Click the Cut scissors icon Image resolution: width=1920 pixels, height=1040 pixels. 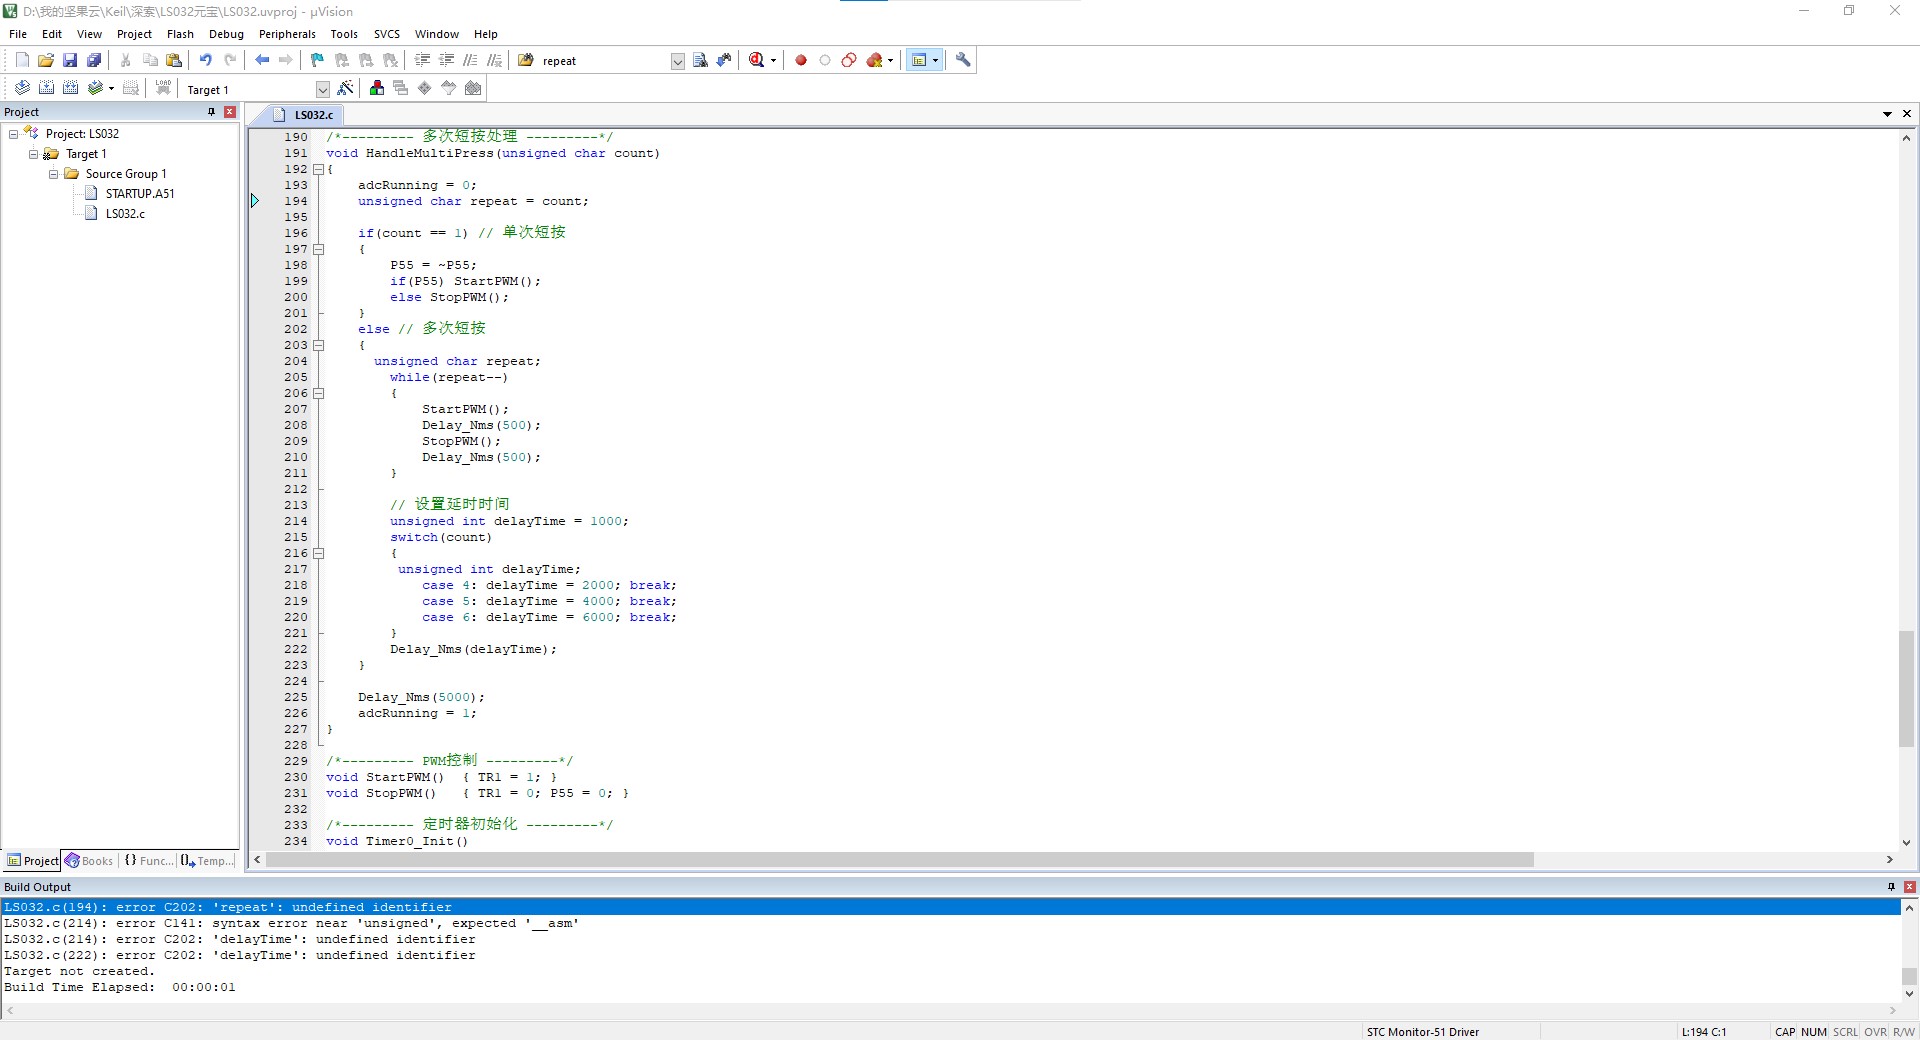point(126,60)
